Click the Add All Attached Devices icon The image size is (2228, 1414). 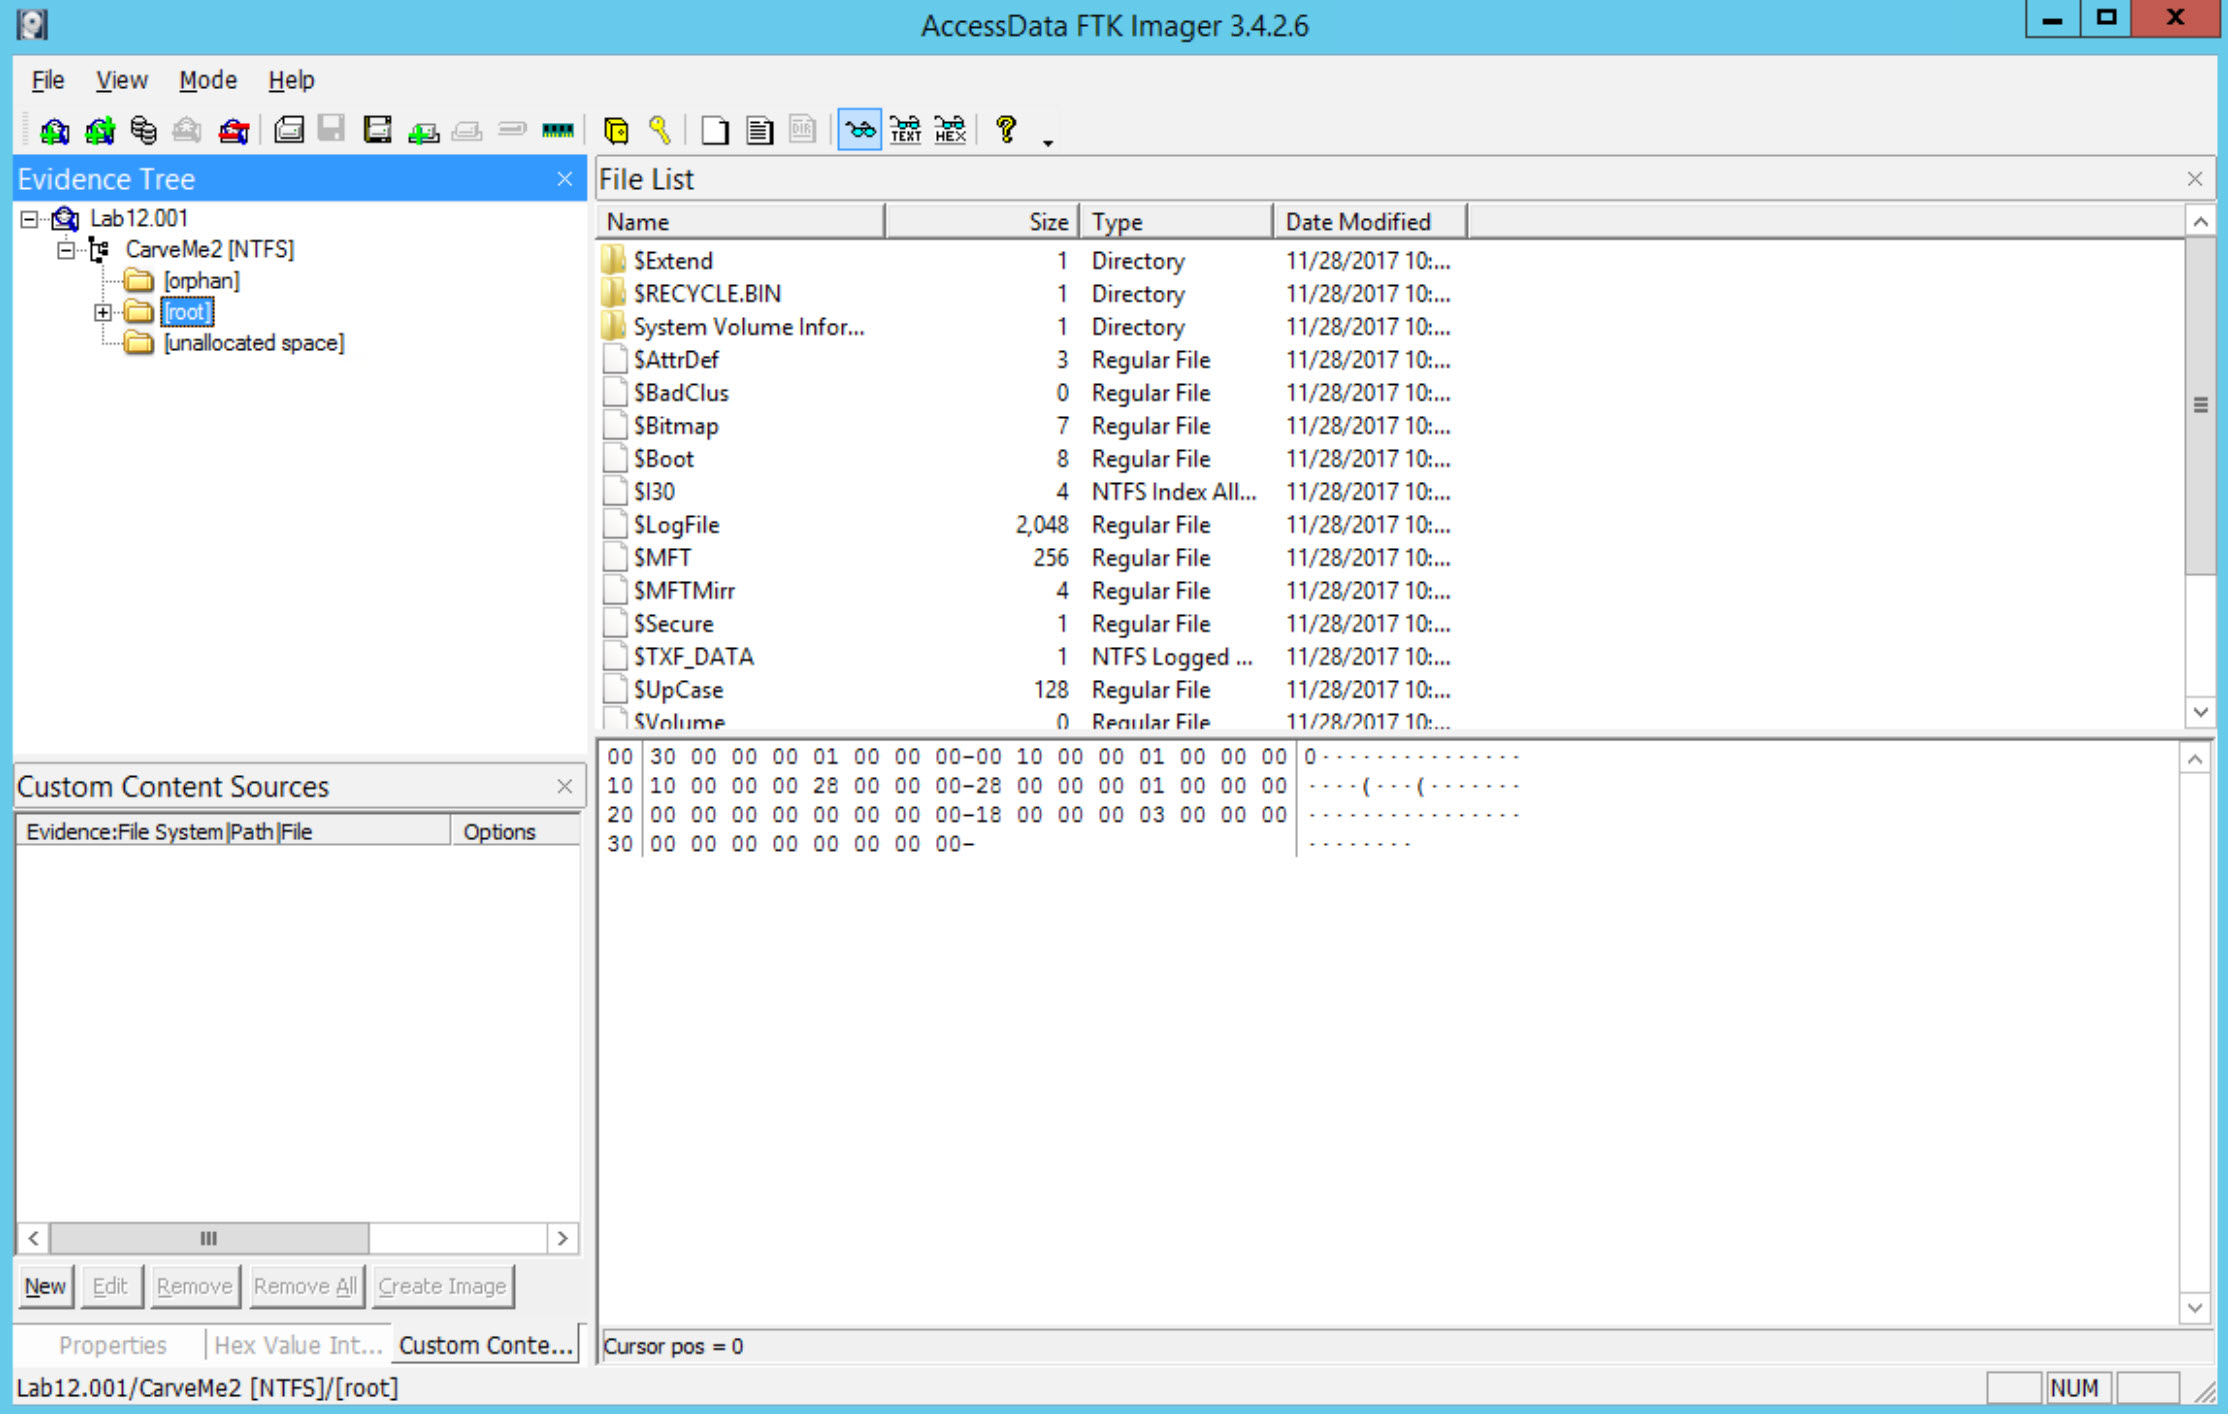coord(99,130)
